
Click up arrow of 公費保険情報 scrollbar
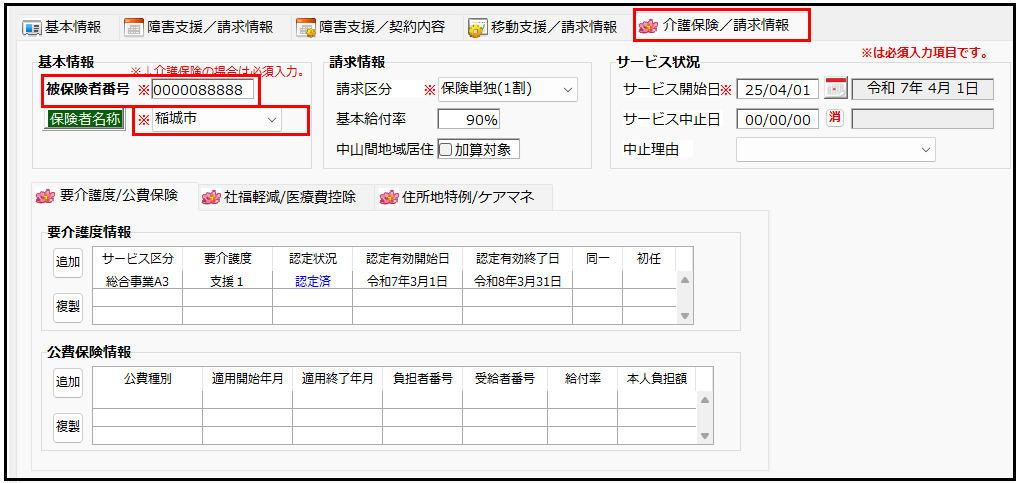point(704,401)
